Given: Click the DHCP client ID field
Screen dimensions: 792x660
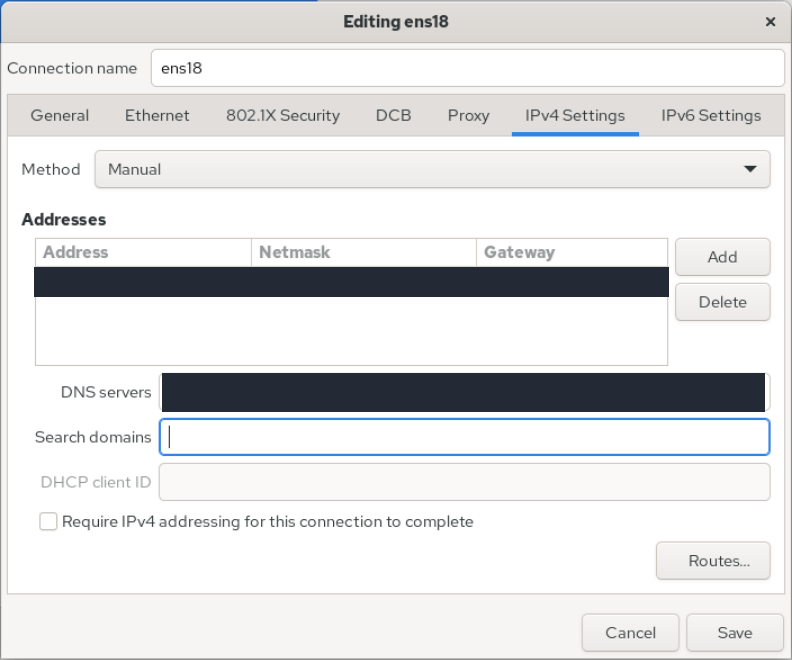Looking at the screenshot, I should pyautogui.click(x=464, y=482).
